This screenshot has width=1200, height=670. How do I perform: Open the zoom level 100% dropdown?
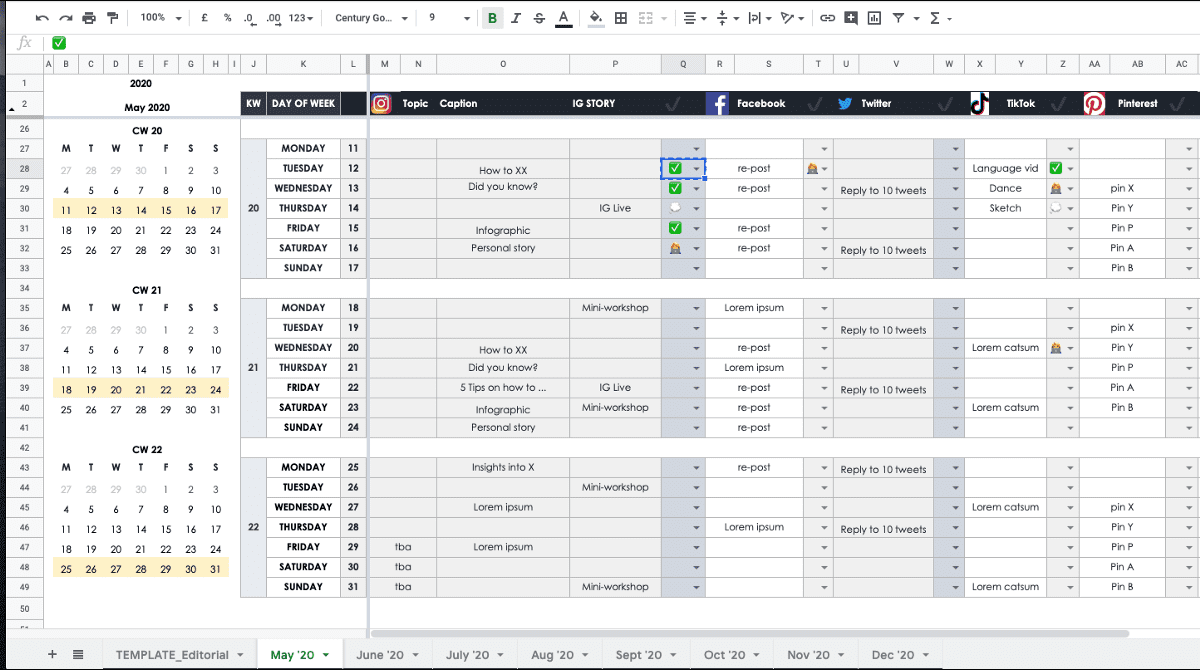coord(161,18)
